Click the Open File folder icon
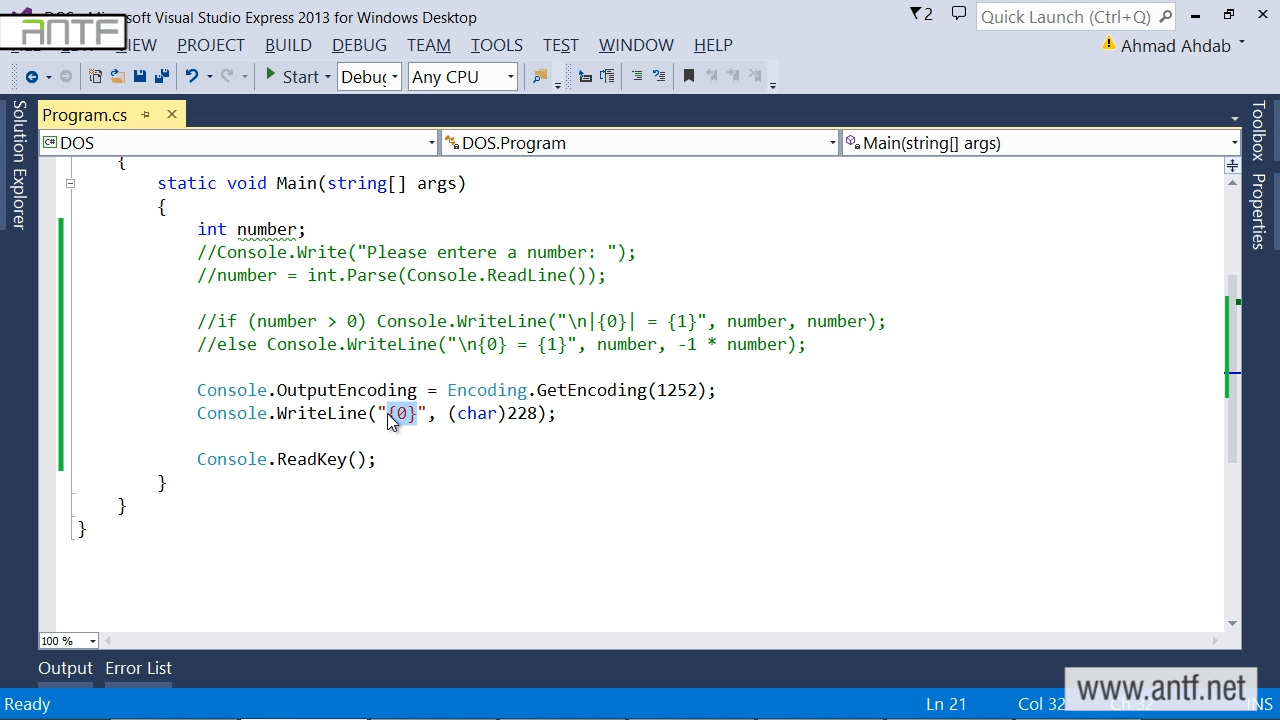 pos(117,77)
